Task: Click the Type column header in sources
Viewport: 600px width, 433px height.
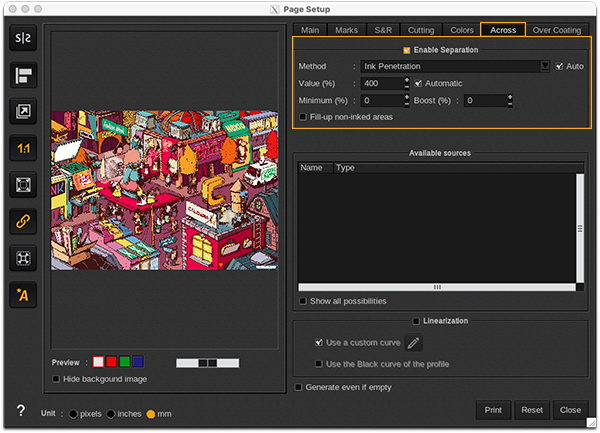Action: pos(458,168)
